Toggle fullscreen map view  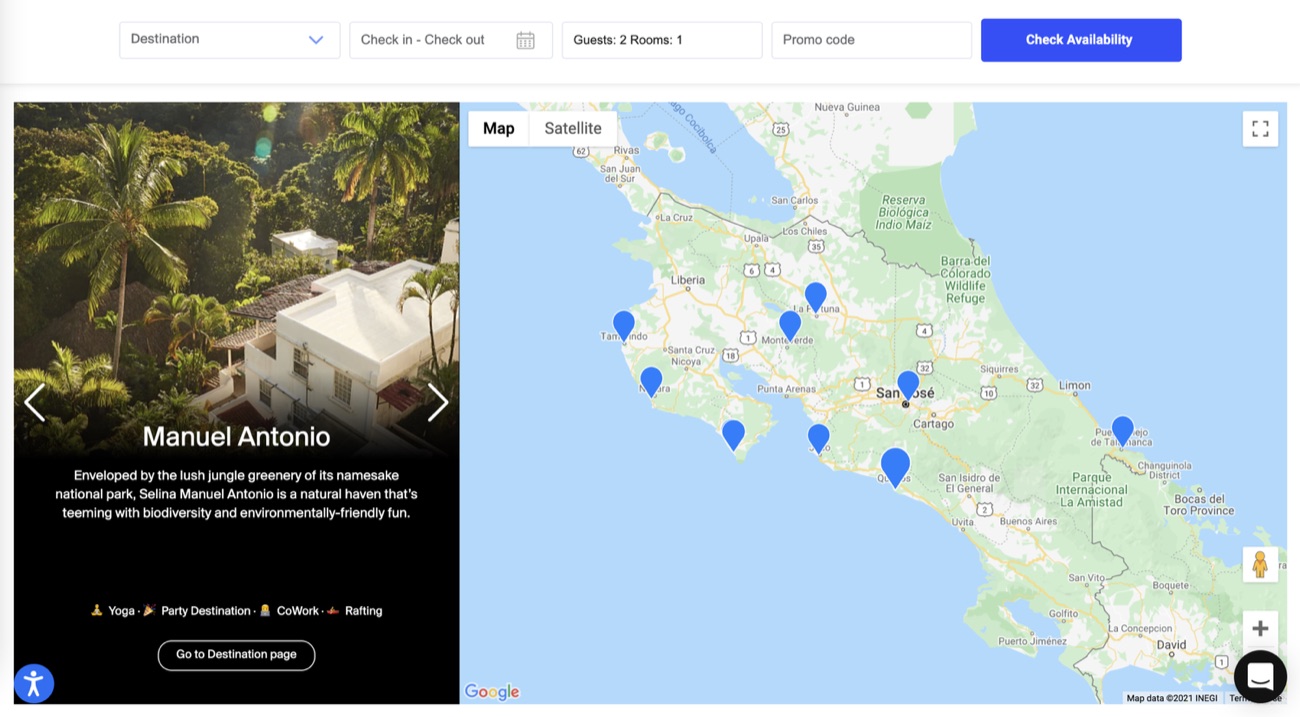click(x=1260, y=129)
